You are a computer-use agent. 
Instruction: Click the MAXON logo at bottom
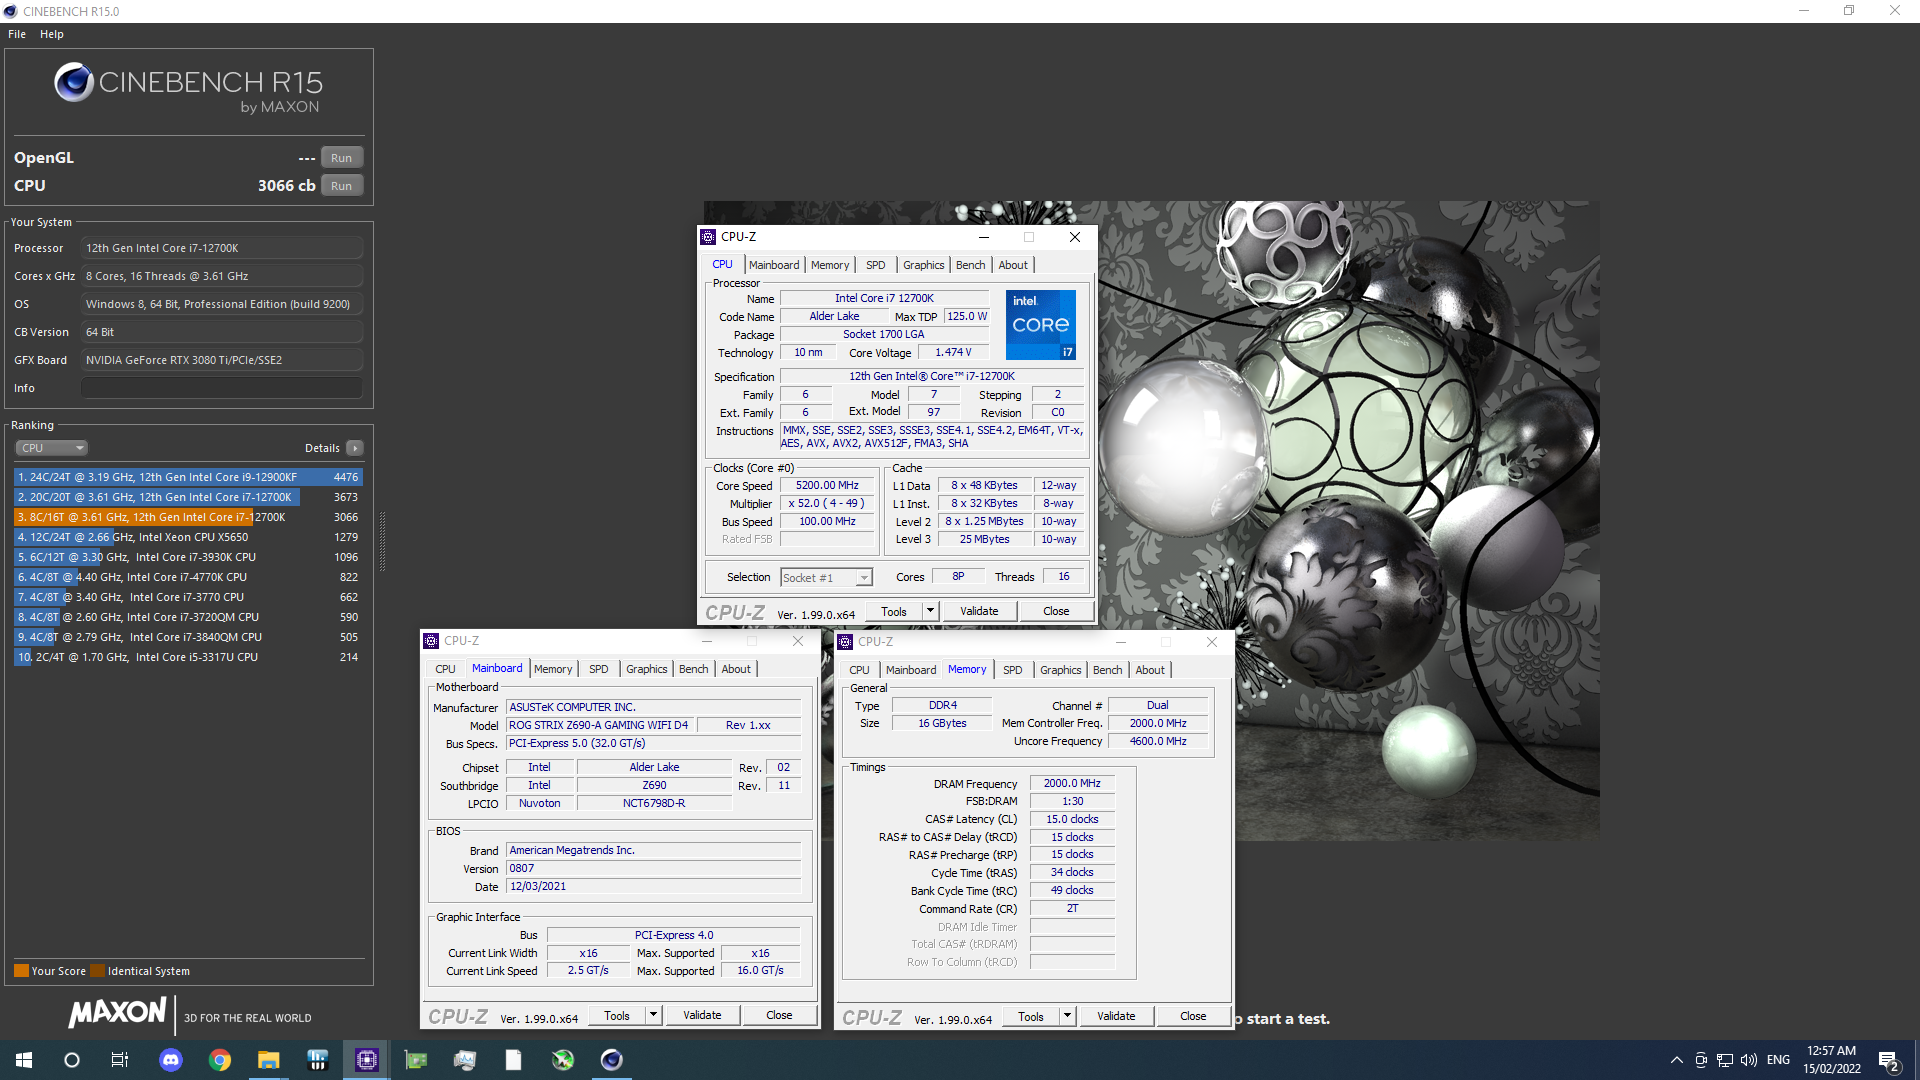(117, 1012)
